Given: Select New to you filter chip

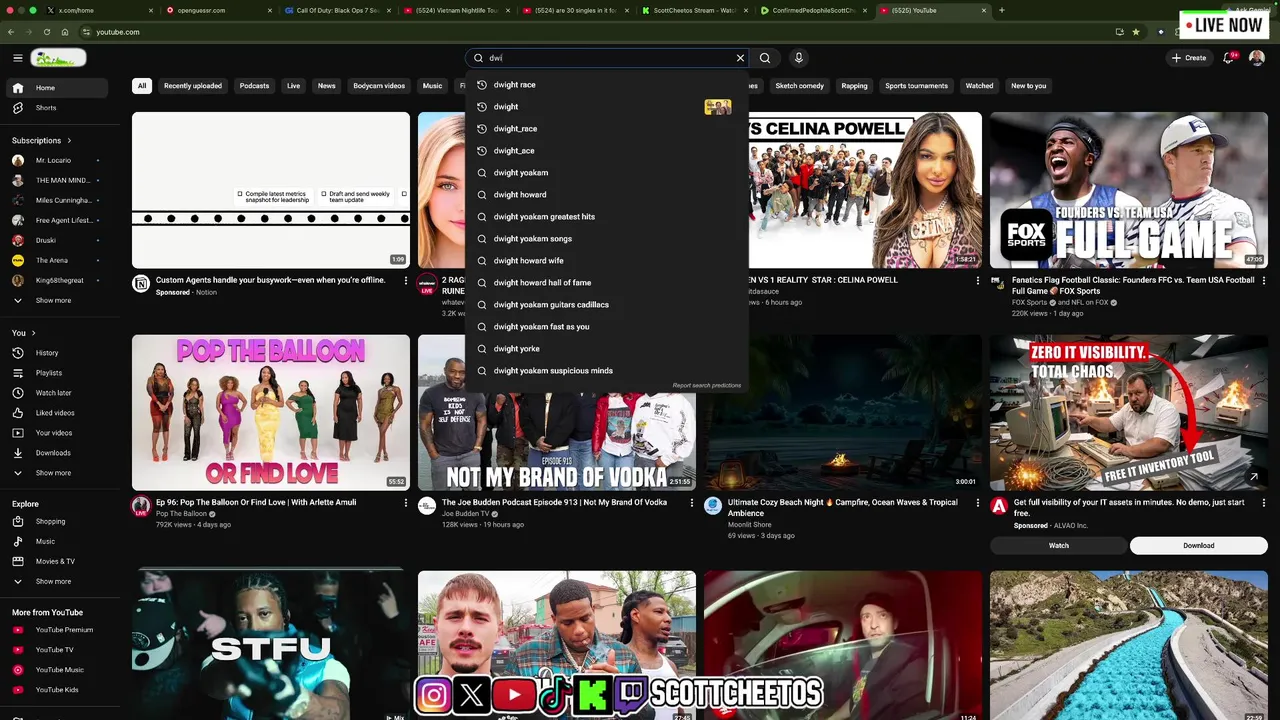Looking at the screenshot, I should tap(1028, 86).
